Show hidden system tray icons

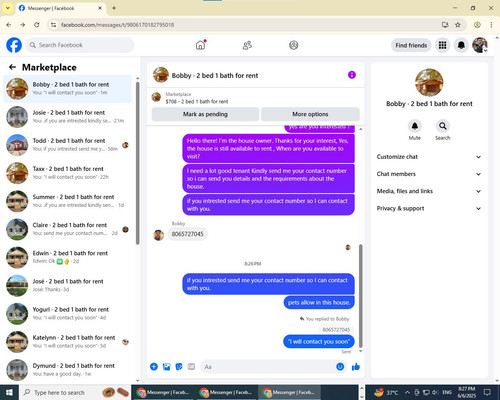pyautogui.click(x=407, y=392)
